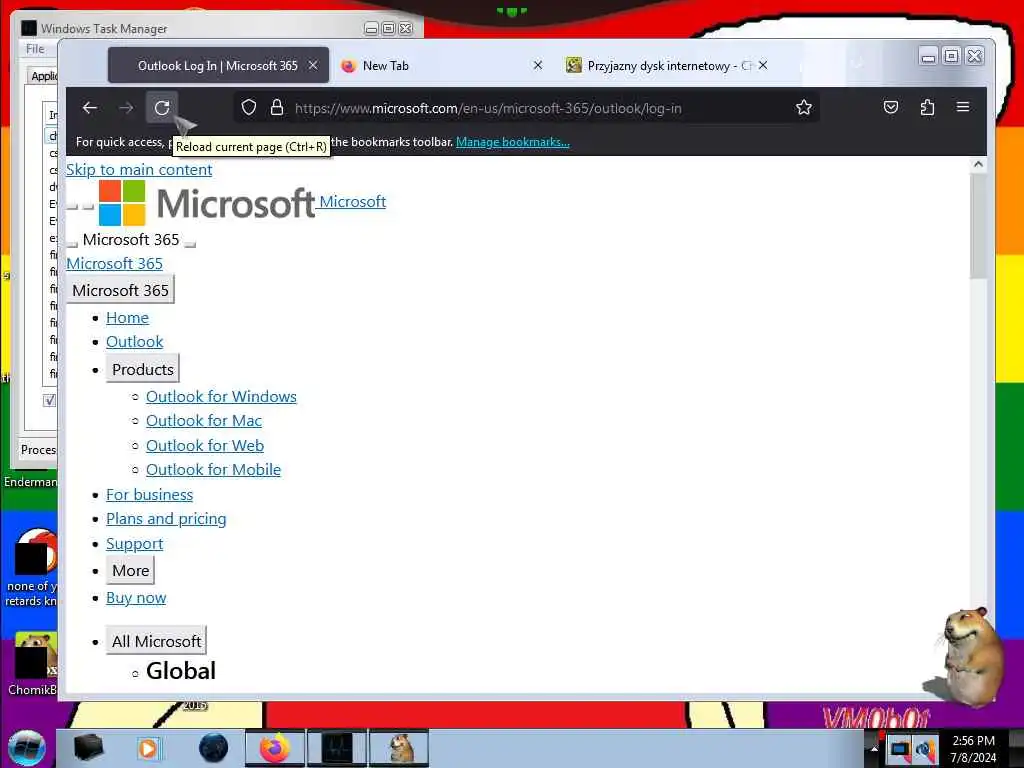This screenshot has width=1024, height=768.
Task: Close the Outlook Log In tab
Action: 313,65
